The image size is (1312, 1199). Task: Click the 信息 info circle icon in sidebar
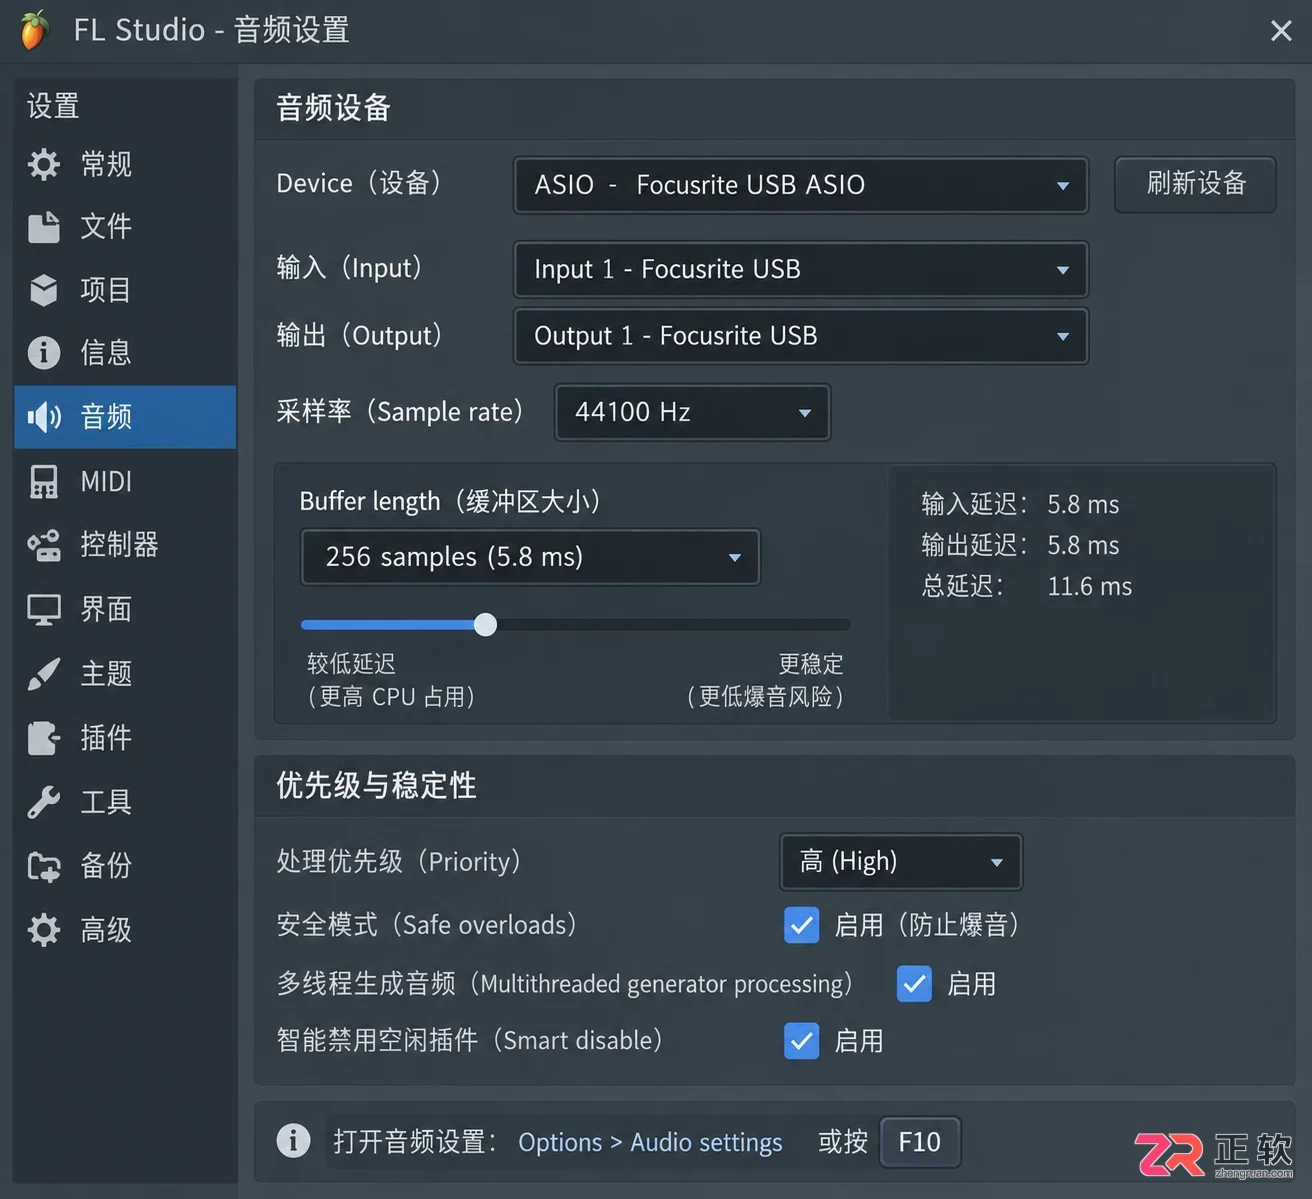point(44,352)
